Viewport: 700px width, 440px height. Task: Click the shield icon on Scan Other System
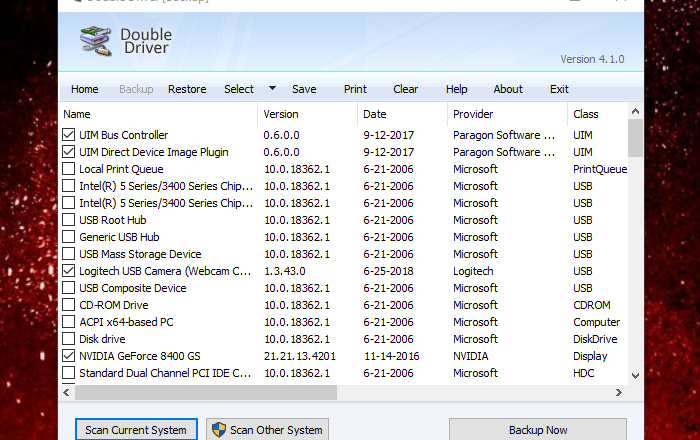pyautogui.click(x=219, y=430)
